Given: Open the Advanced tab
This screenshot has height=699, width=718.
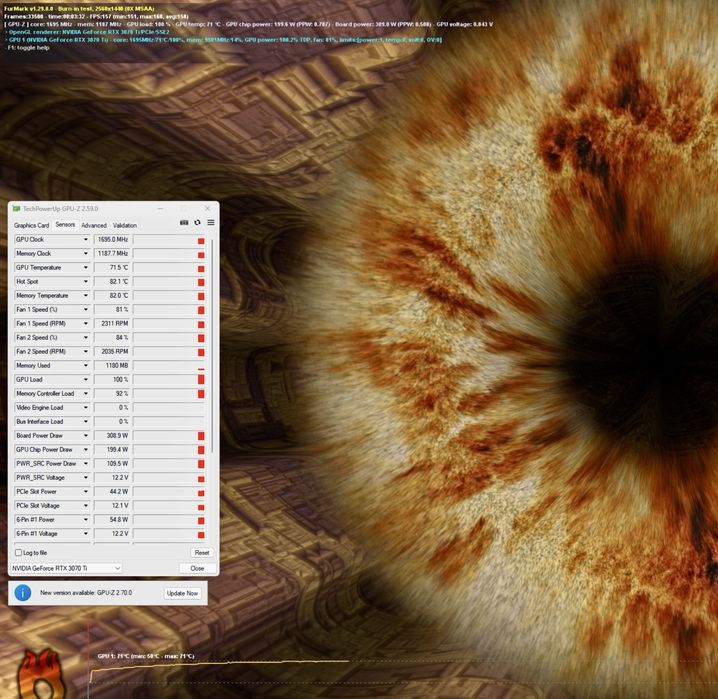Looking at the screenshot, I should coord(94,225).
